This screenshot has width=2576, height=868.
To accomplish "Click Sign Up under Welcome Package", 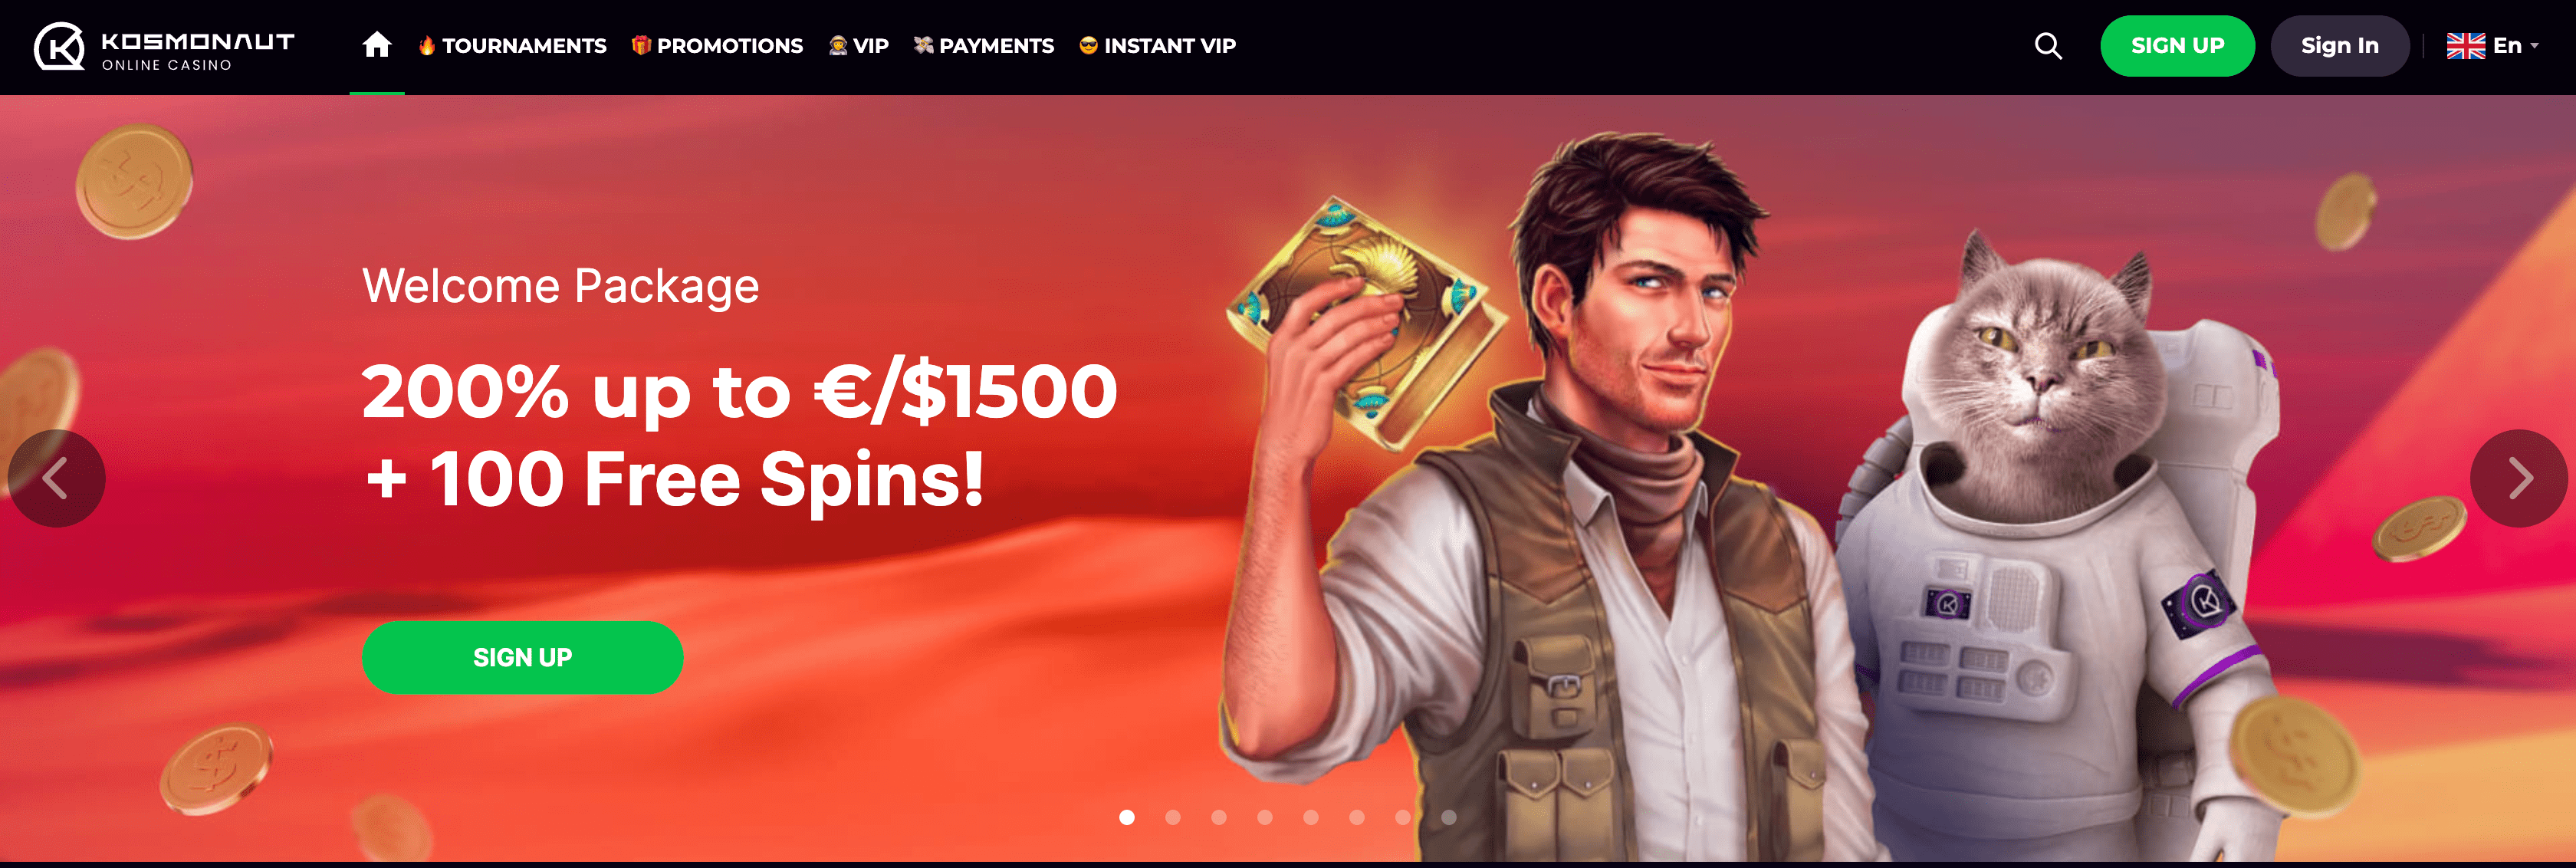I will click(523, 657).
